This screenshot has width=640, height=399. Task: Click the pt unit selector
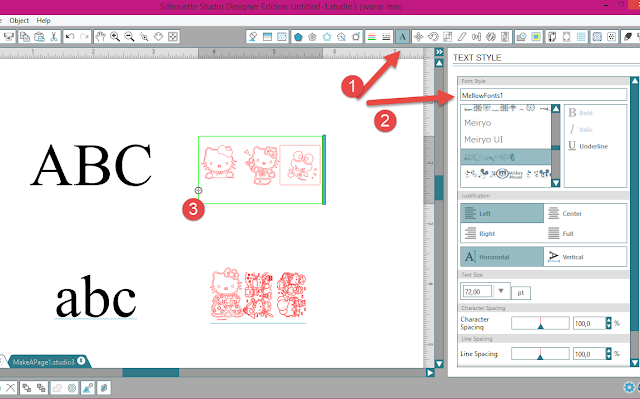521,293
